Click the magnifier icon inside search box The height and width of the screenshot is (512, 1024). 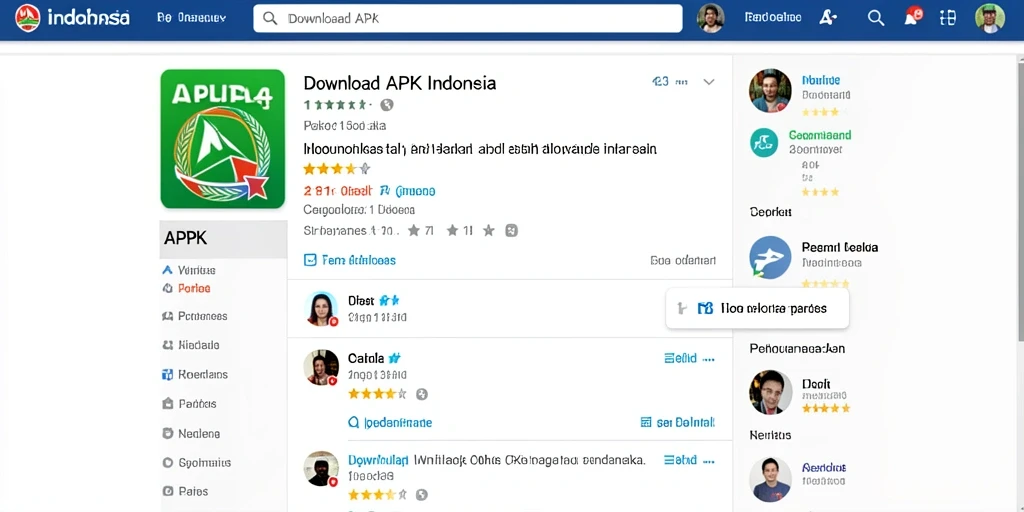point(270,18)
